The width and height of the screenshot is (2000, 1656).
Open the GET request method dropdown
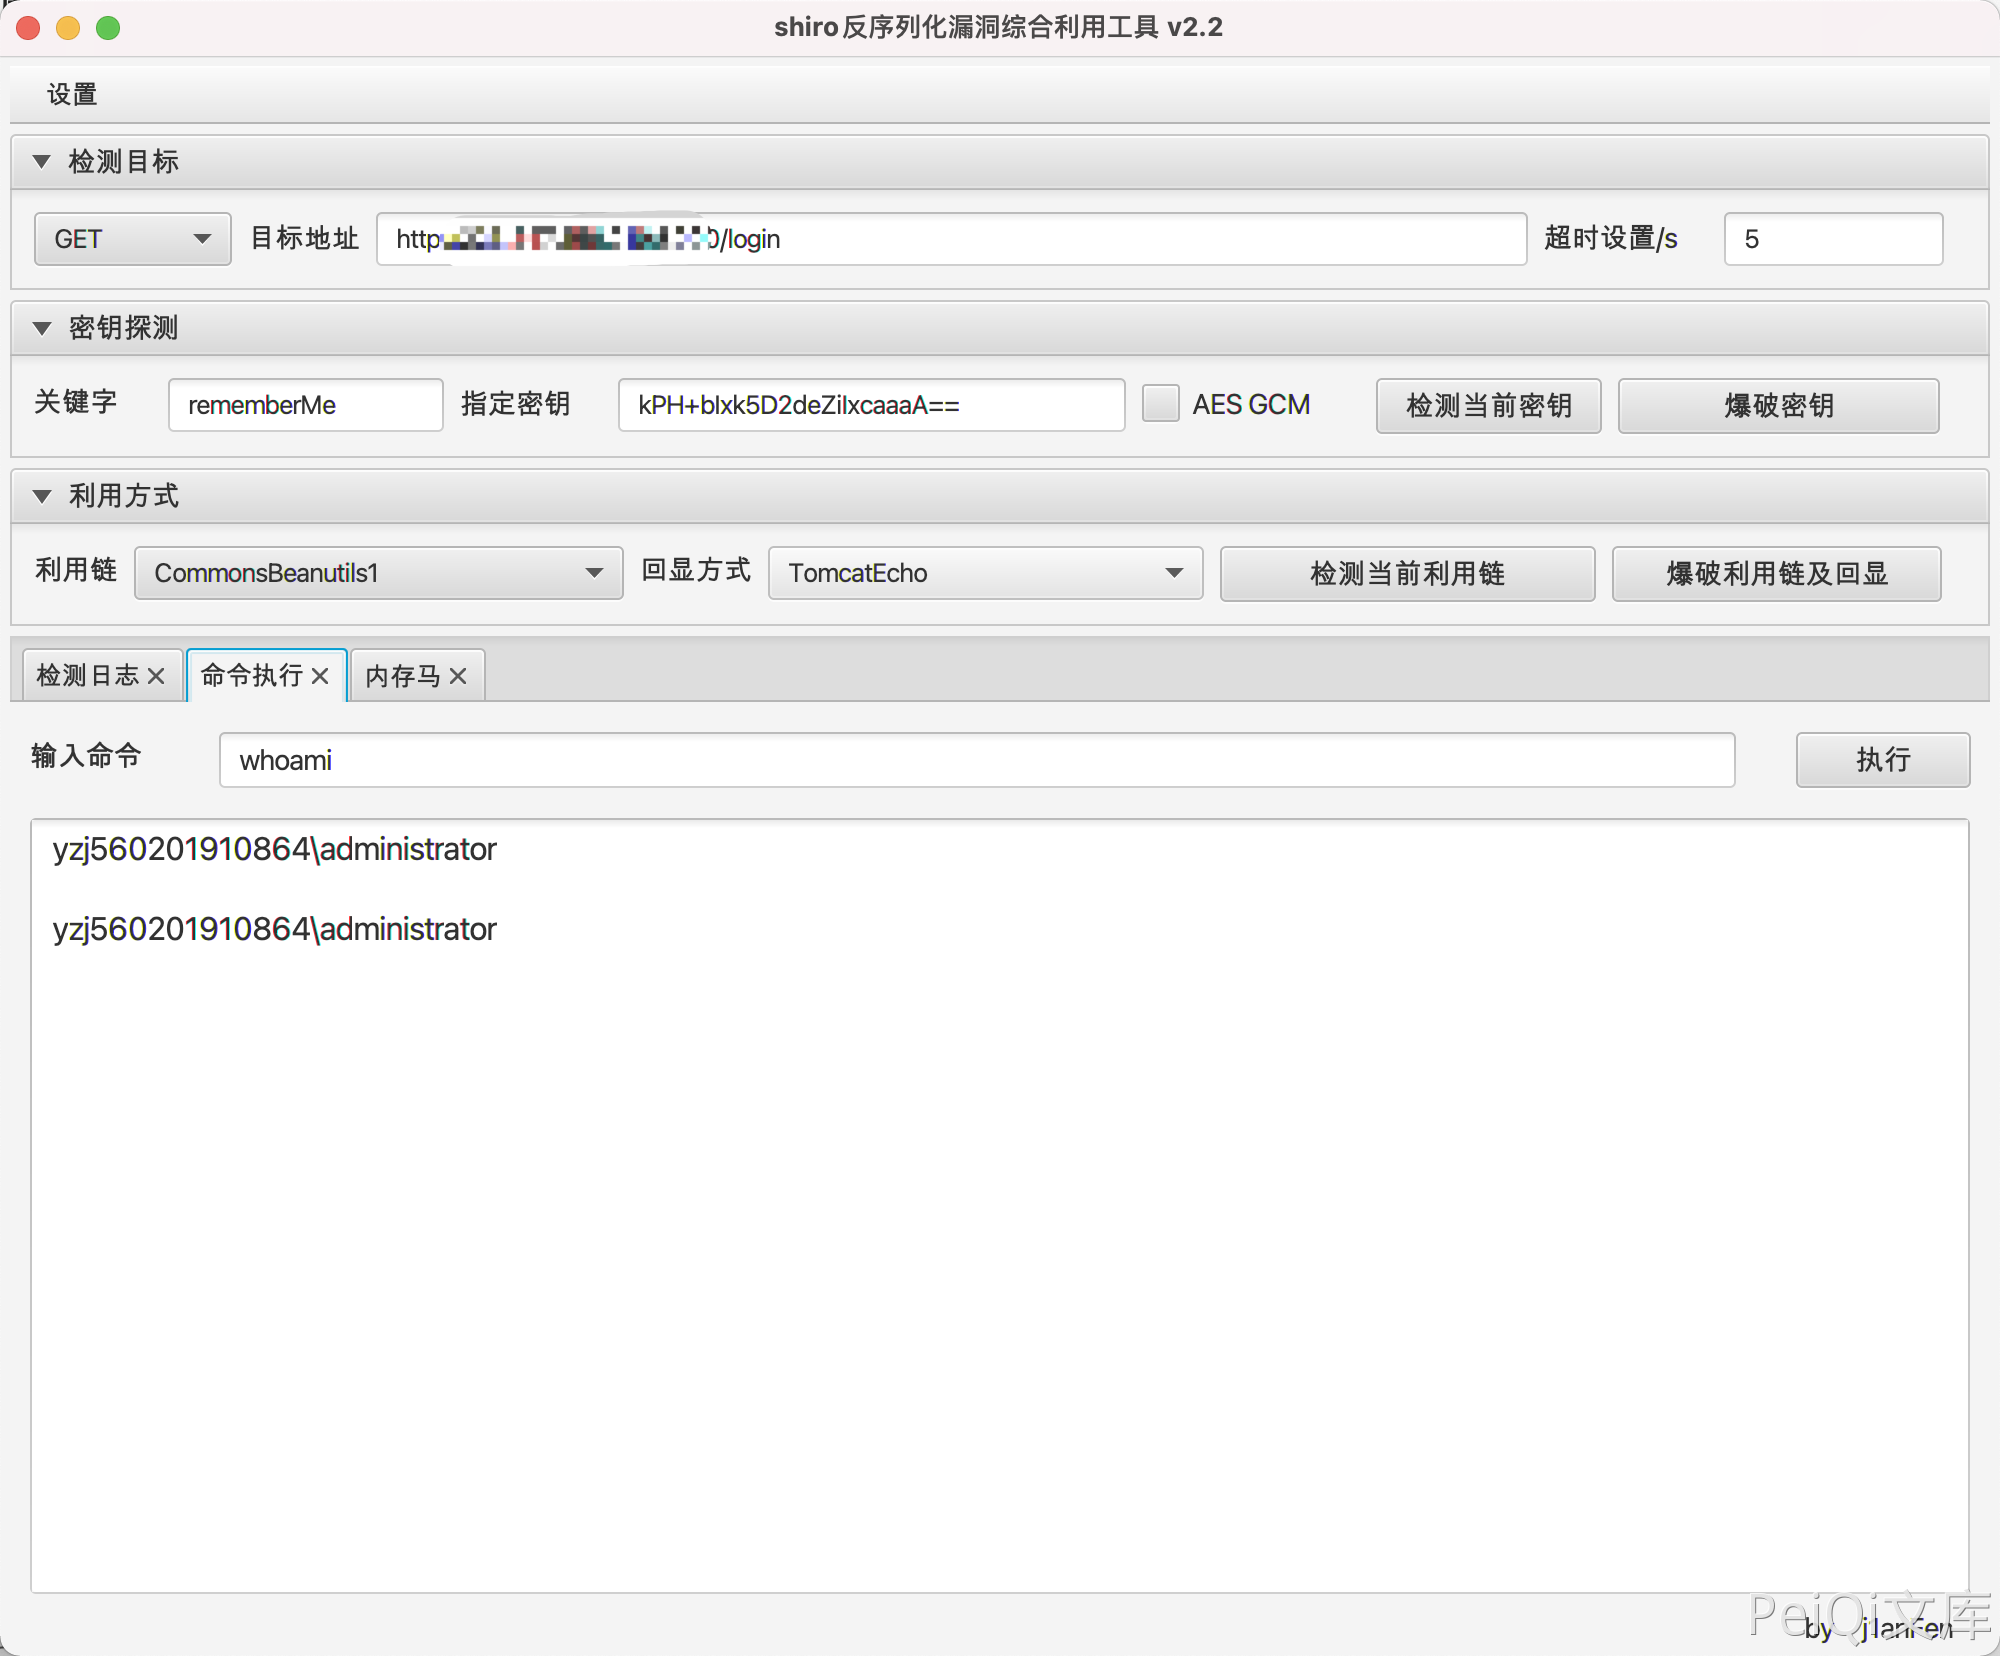pos(132,239)
